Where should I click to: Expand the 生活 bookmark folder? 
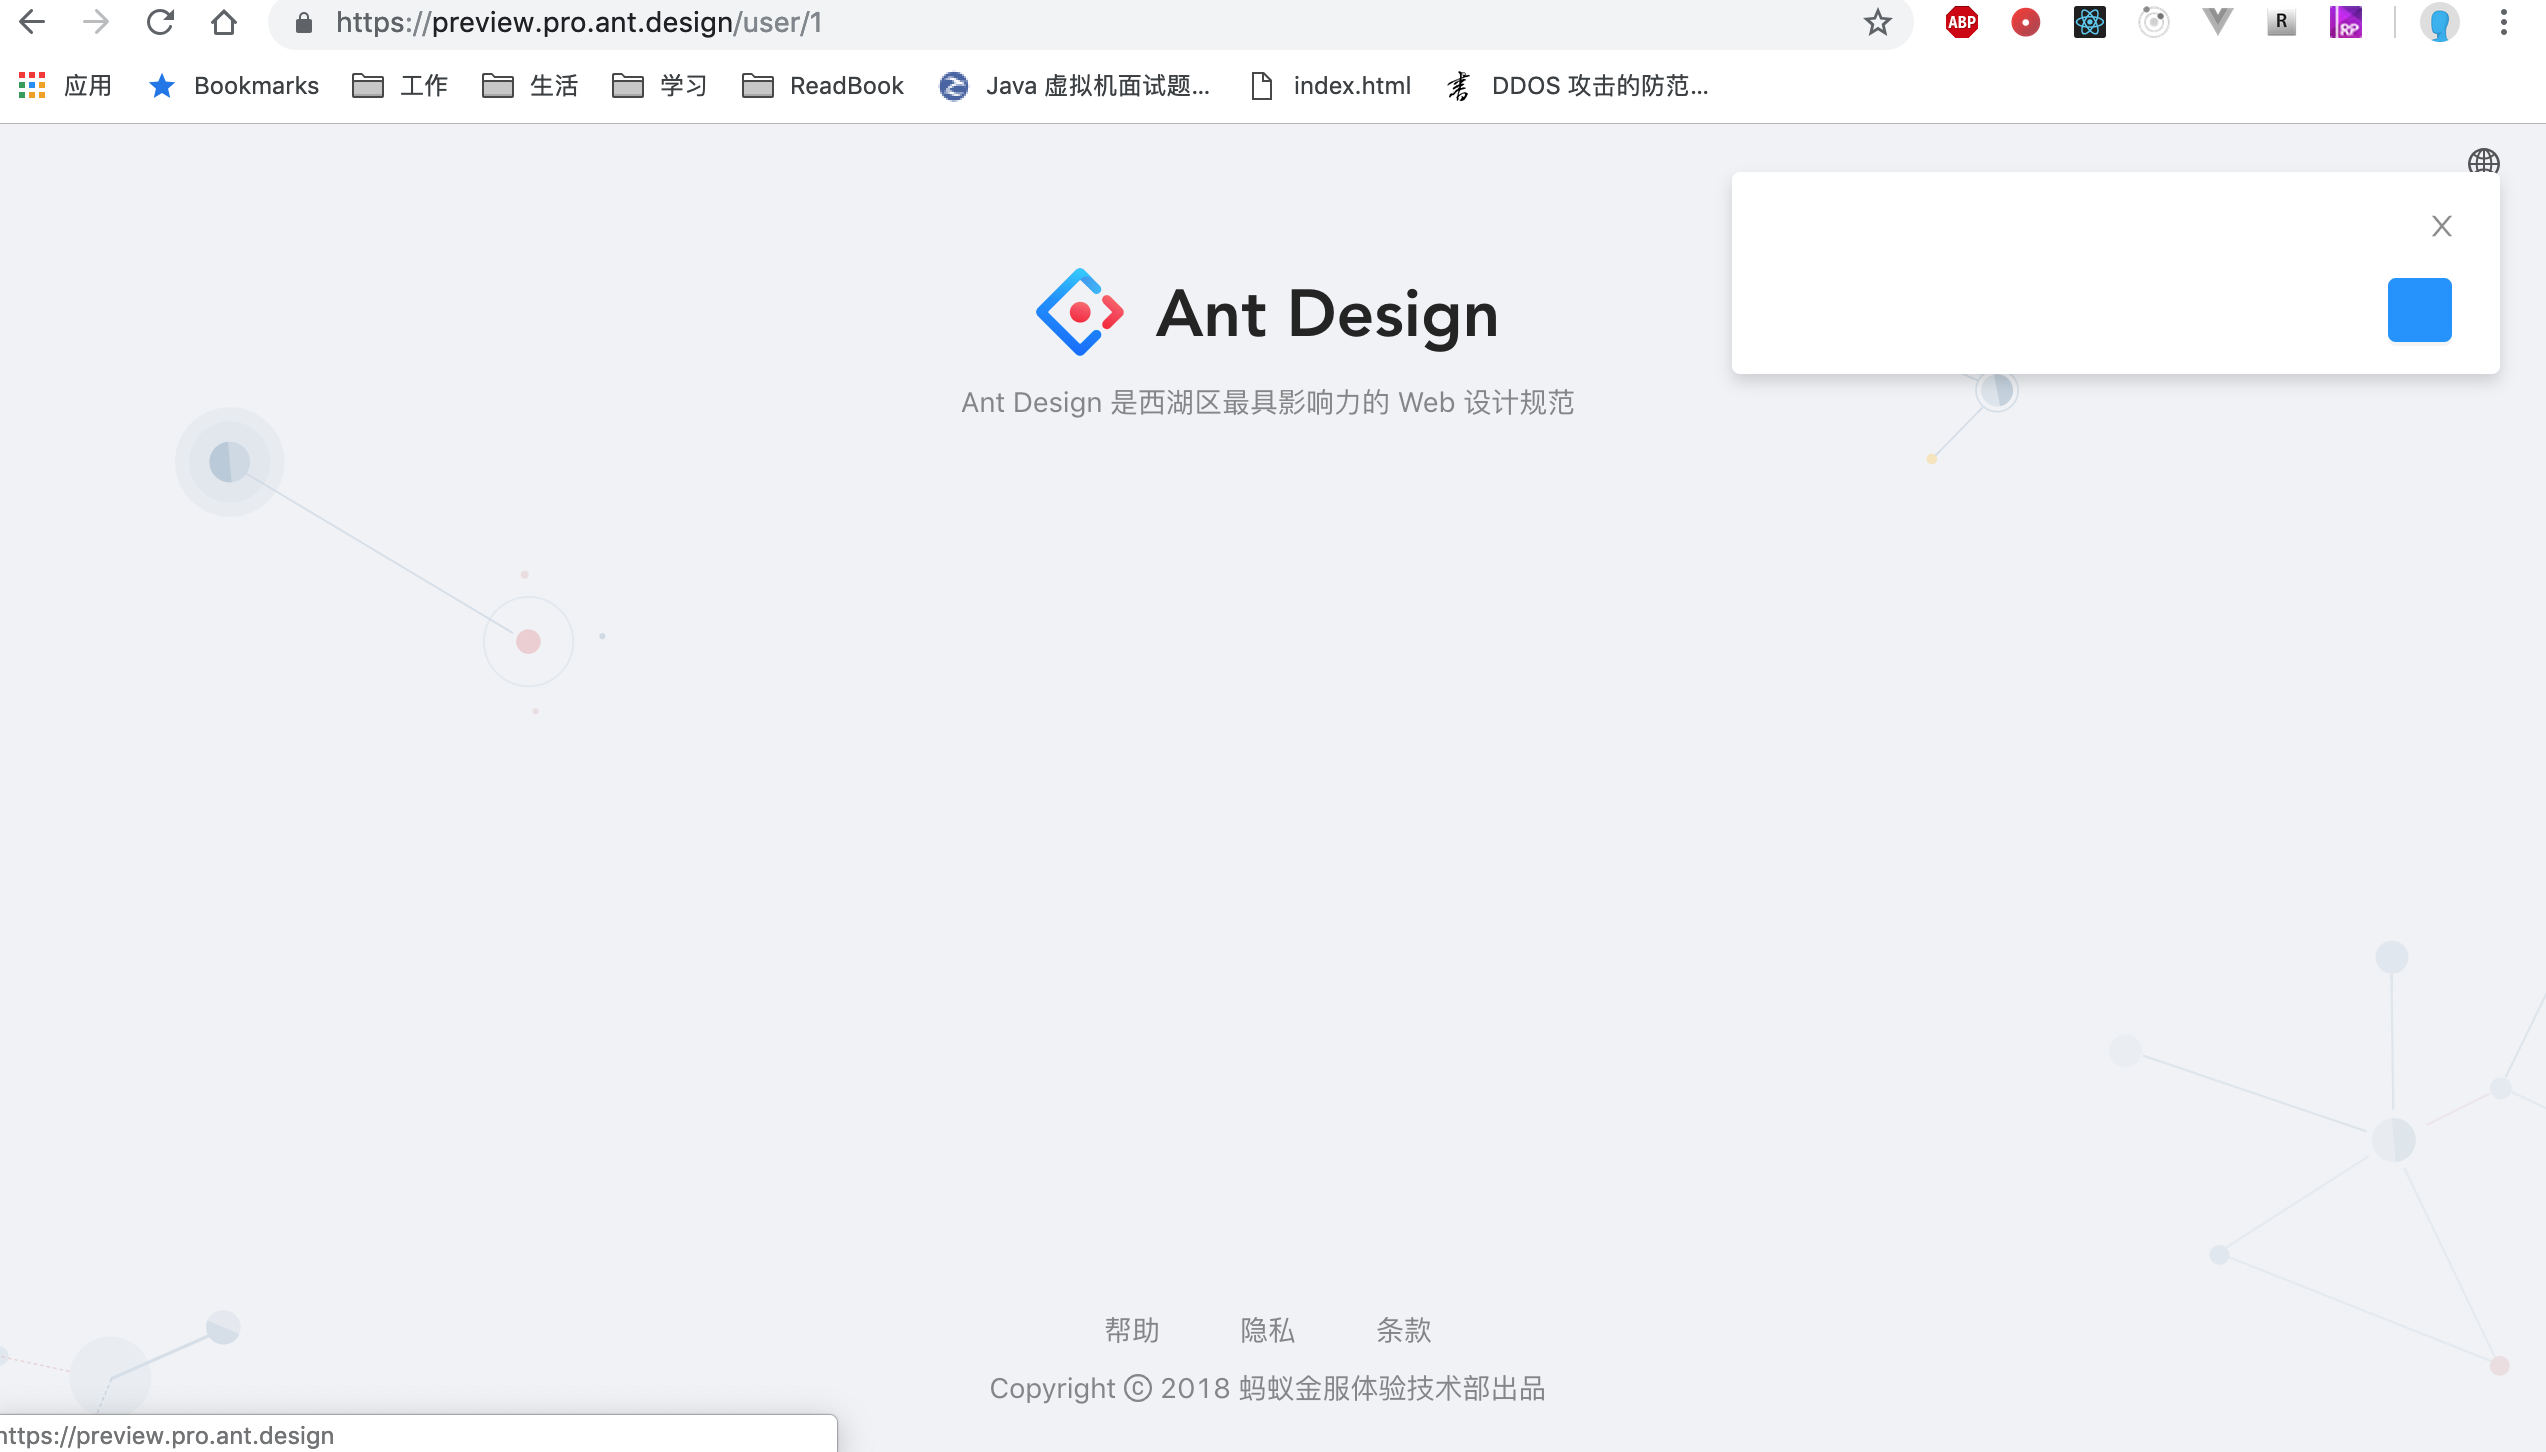[530, 86]
